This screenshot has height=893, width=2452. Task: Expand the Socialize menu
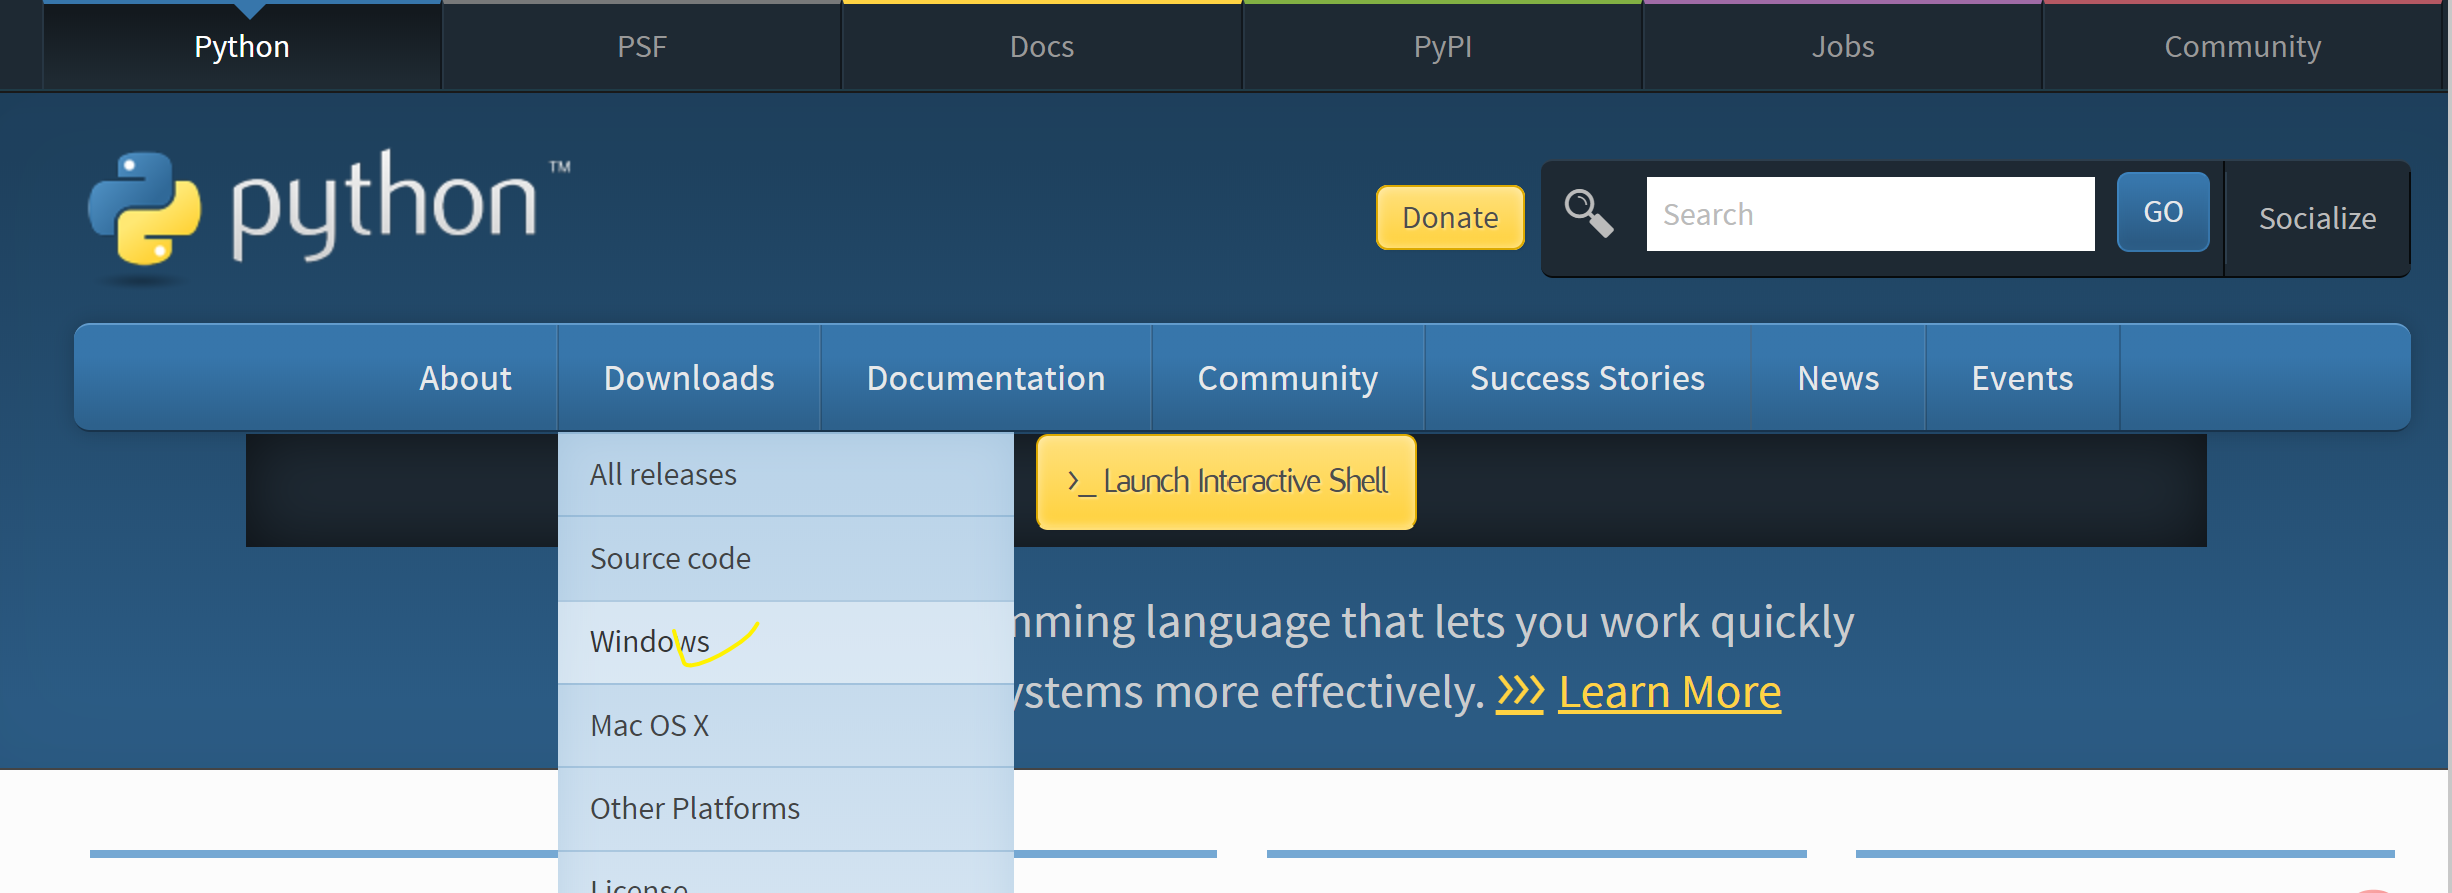pyautogui.click(x=2317, y=218)
